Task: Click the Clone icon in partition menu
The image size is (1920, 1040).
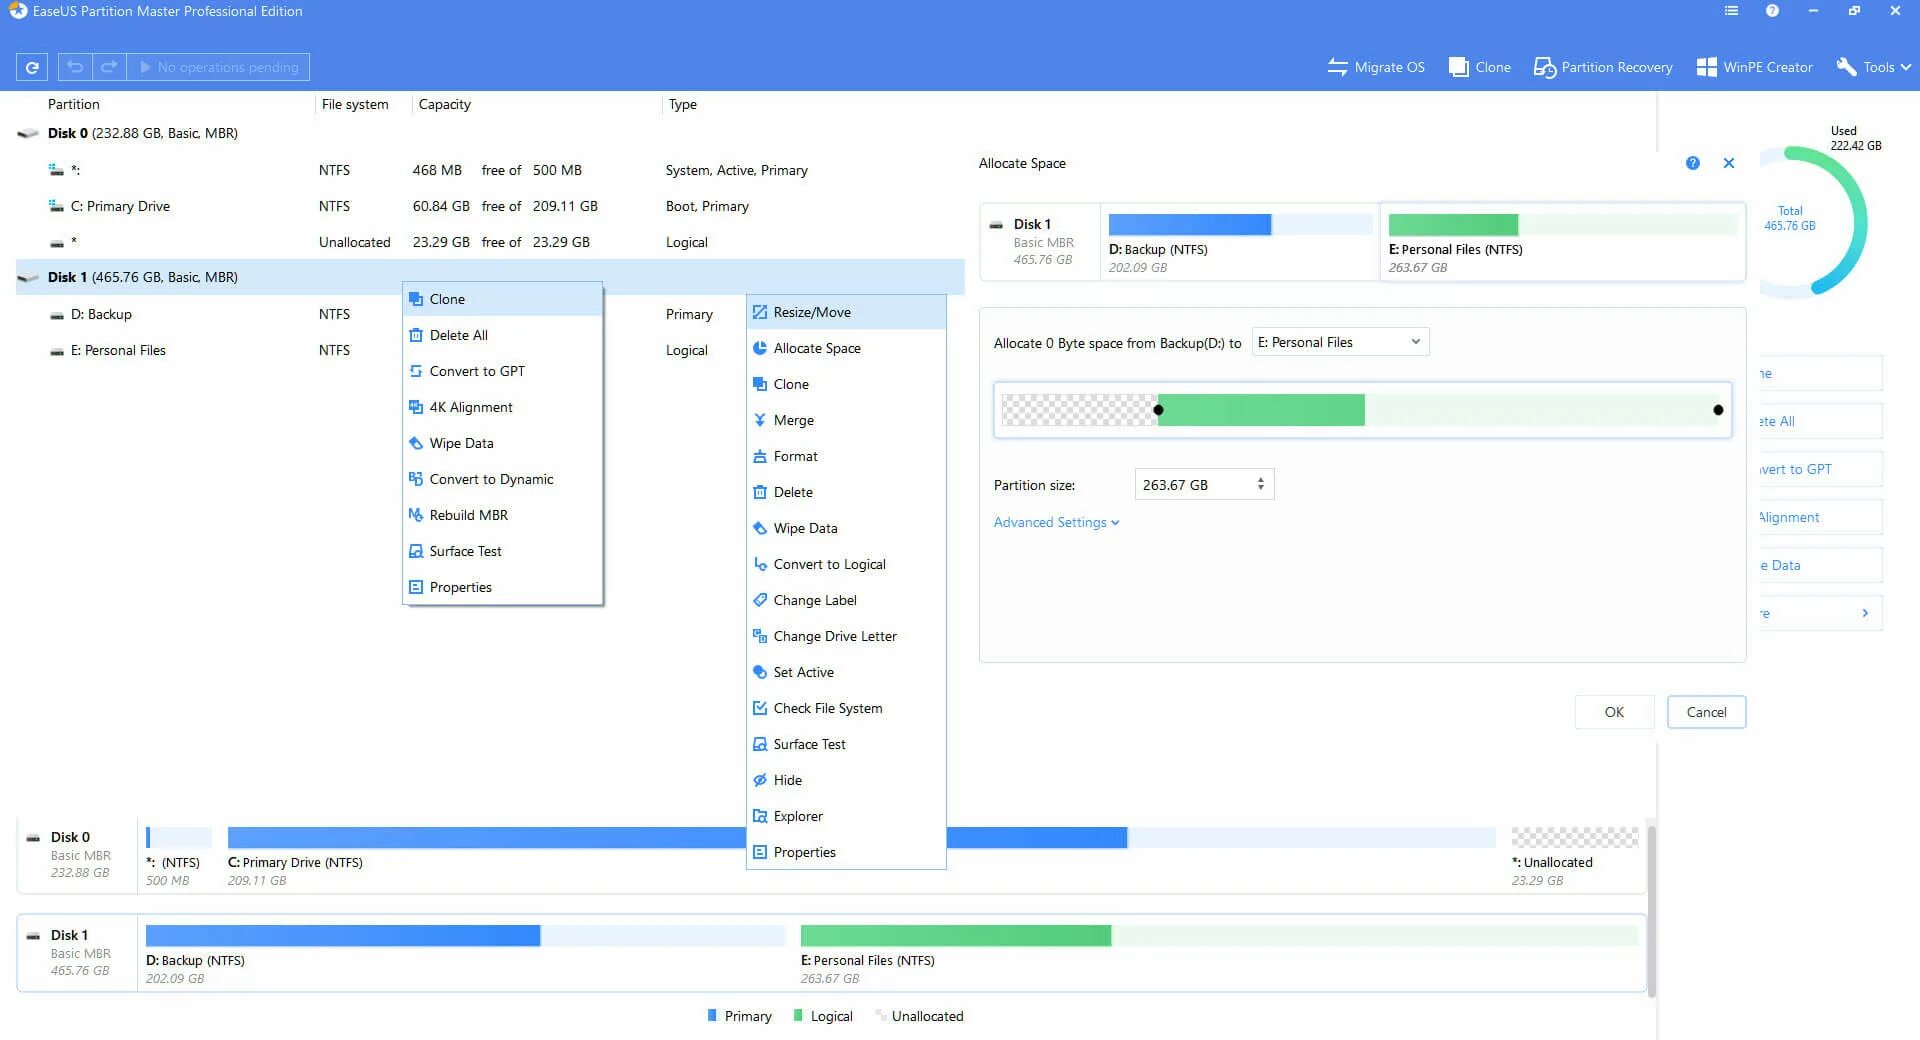Action: 760,384
